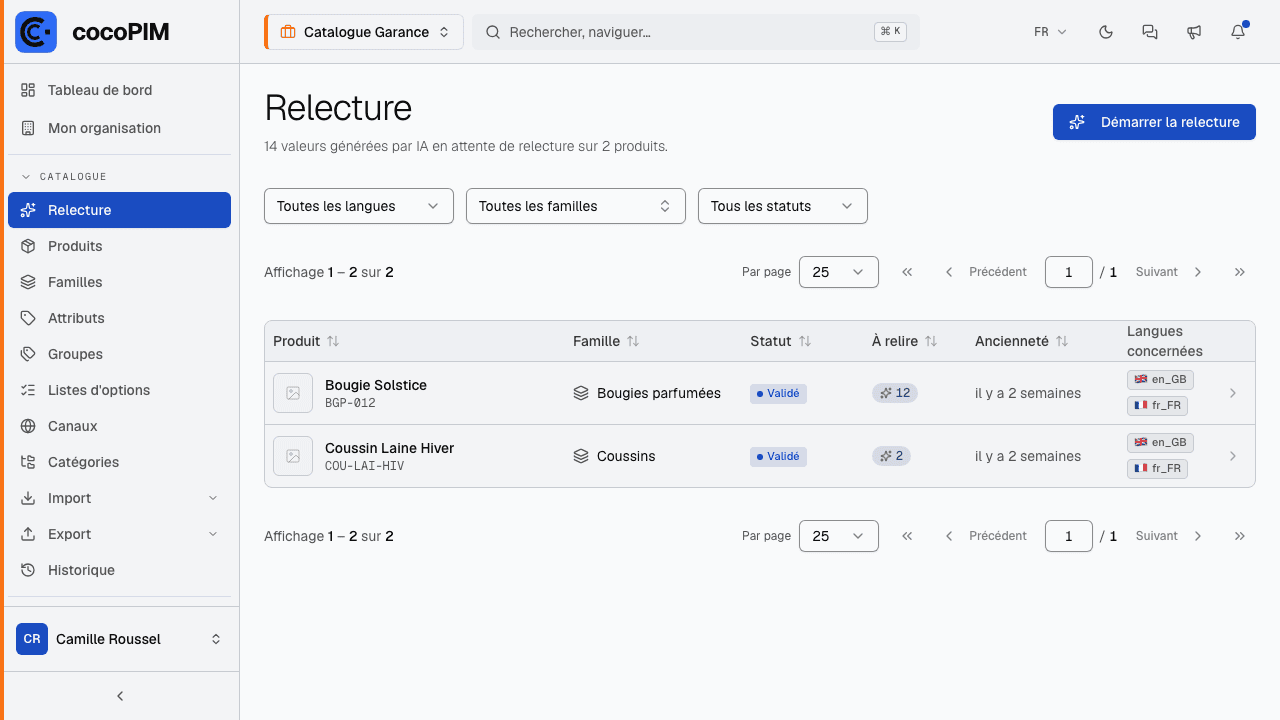
Task: Sort by Famille column
Action: [606, 341]
